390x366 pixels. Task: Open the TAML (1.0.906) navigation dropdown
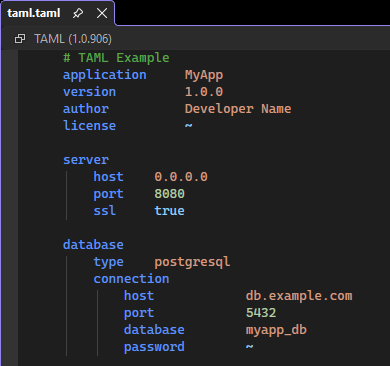(x=73, y=39)
